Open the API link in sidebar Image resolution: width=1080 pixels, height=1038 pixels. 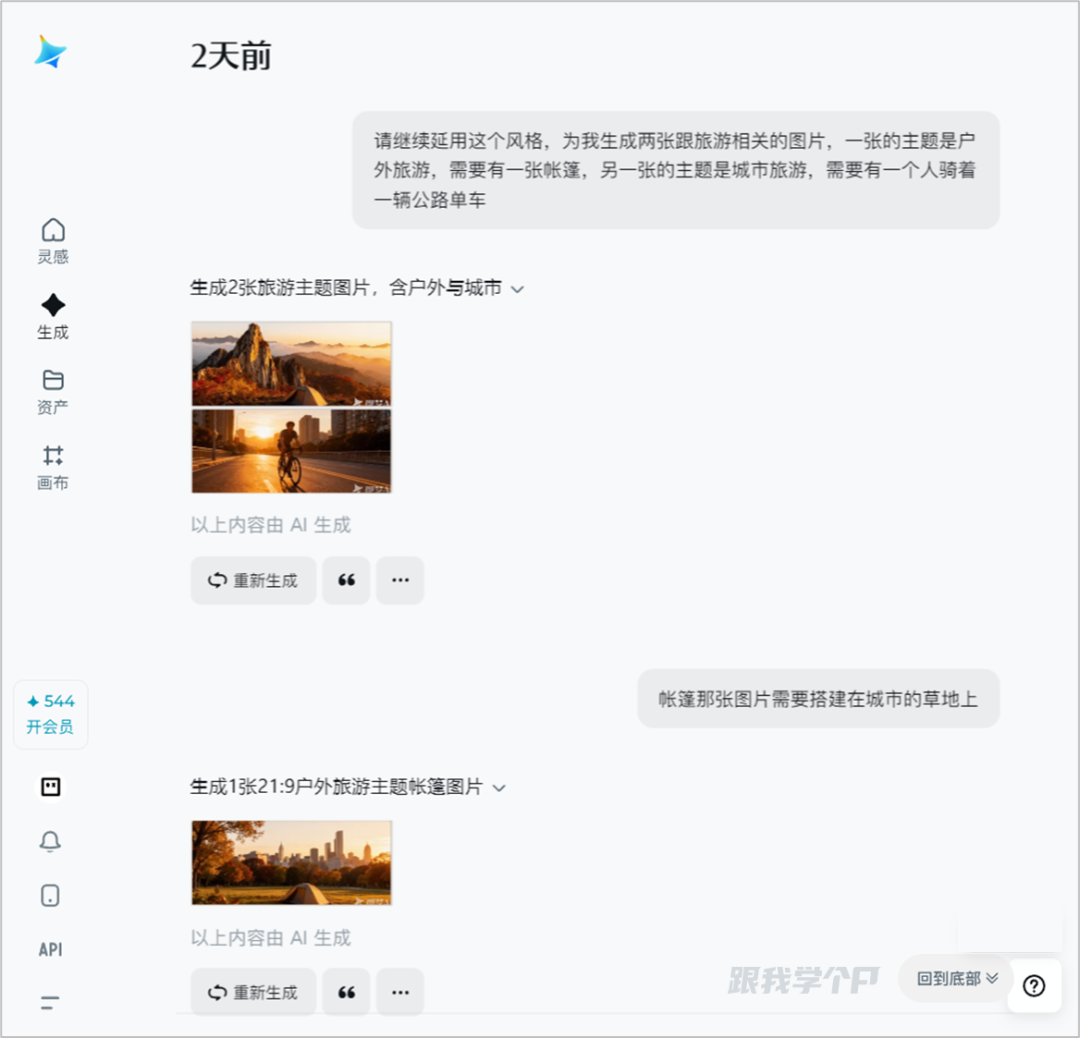point(50,950)
